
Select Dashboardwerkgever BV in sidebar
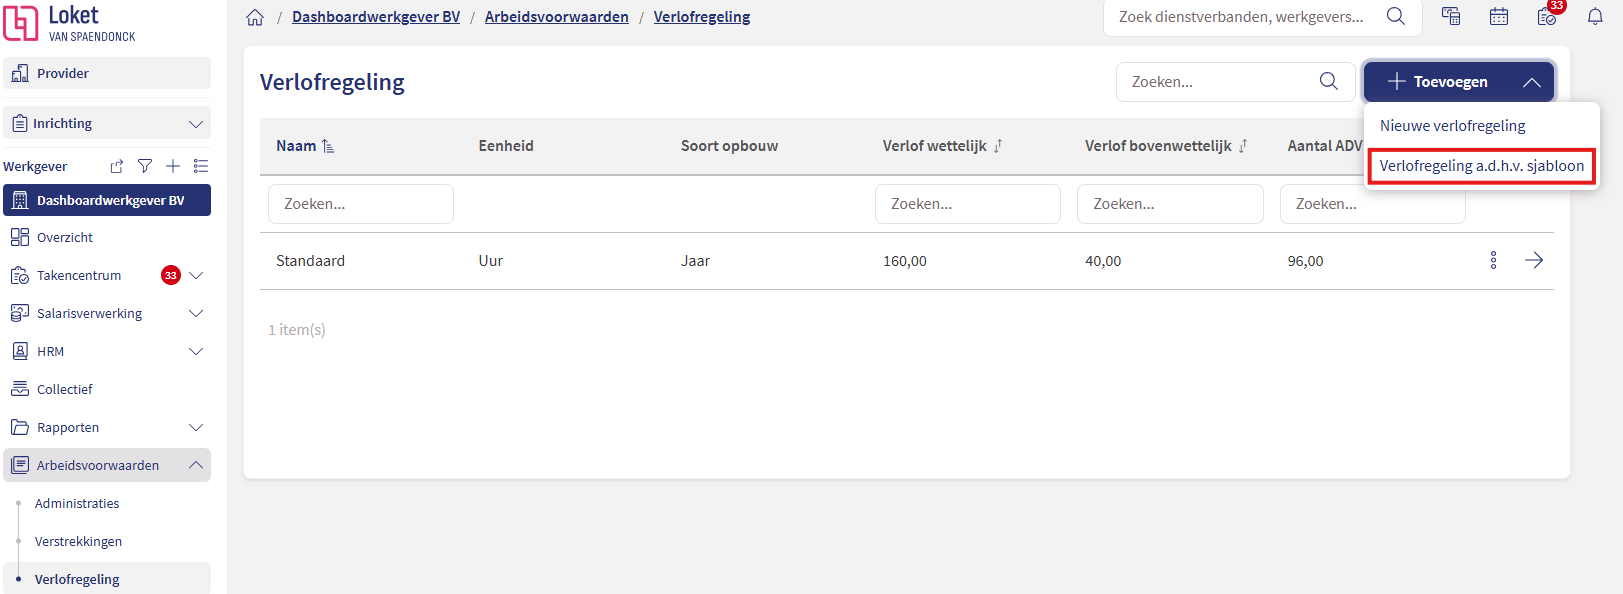107,200
